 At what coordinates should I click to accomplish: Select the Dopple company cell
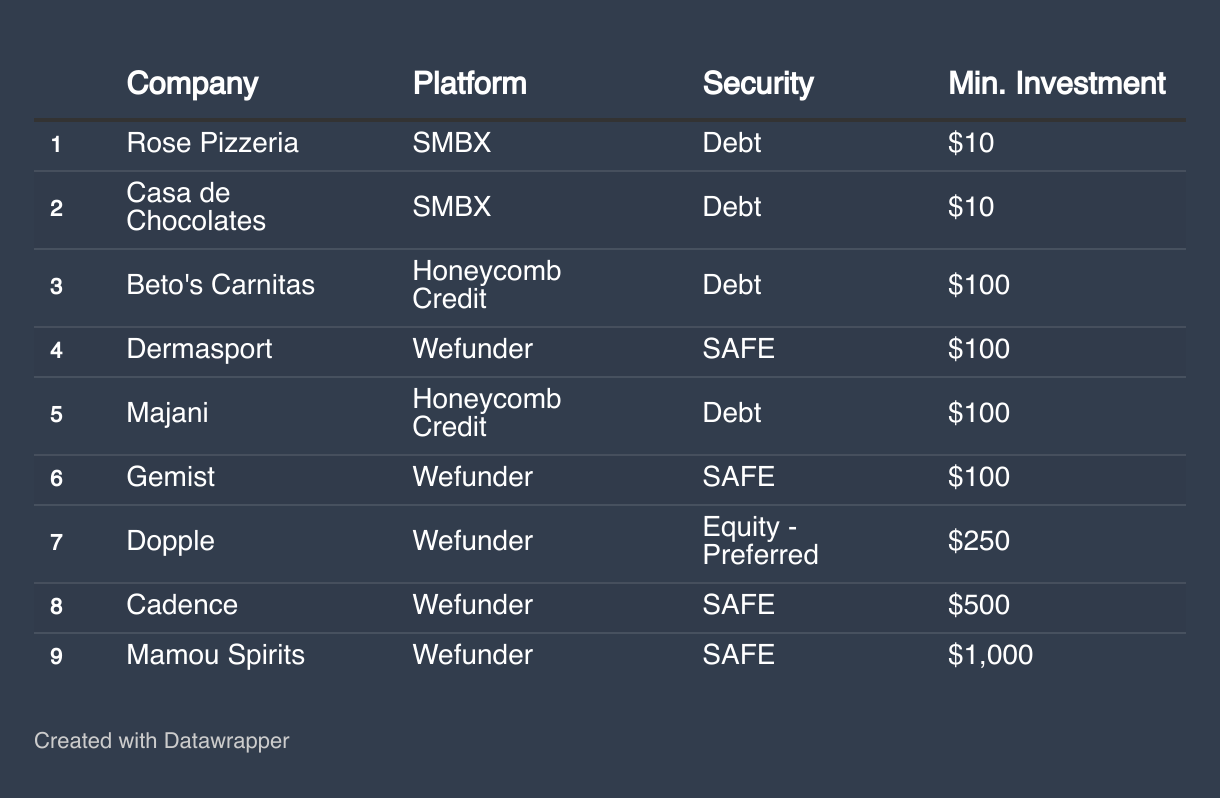[170, 541]
